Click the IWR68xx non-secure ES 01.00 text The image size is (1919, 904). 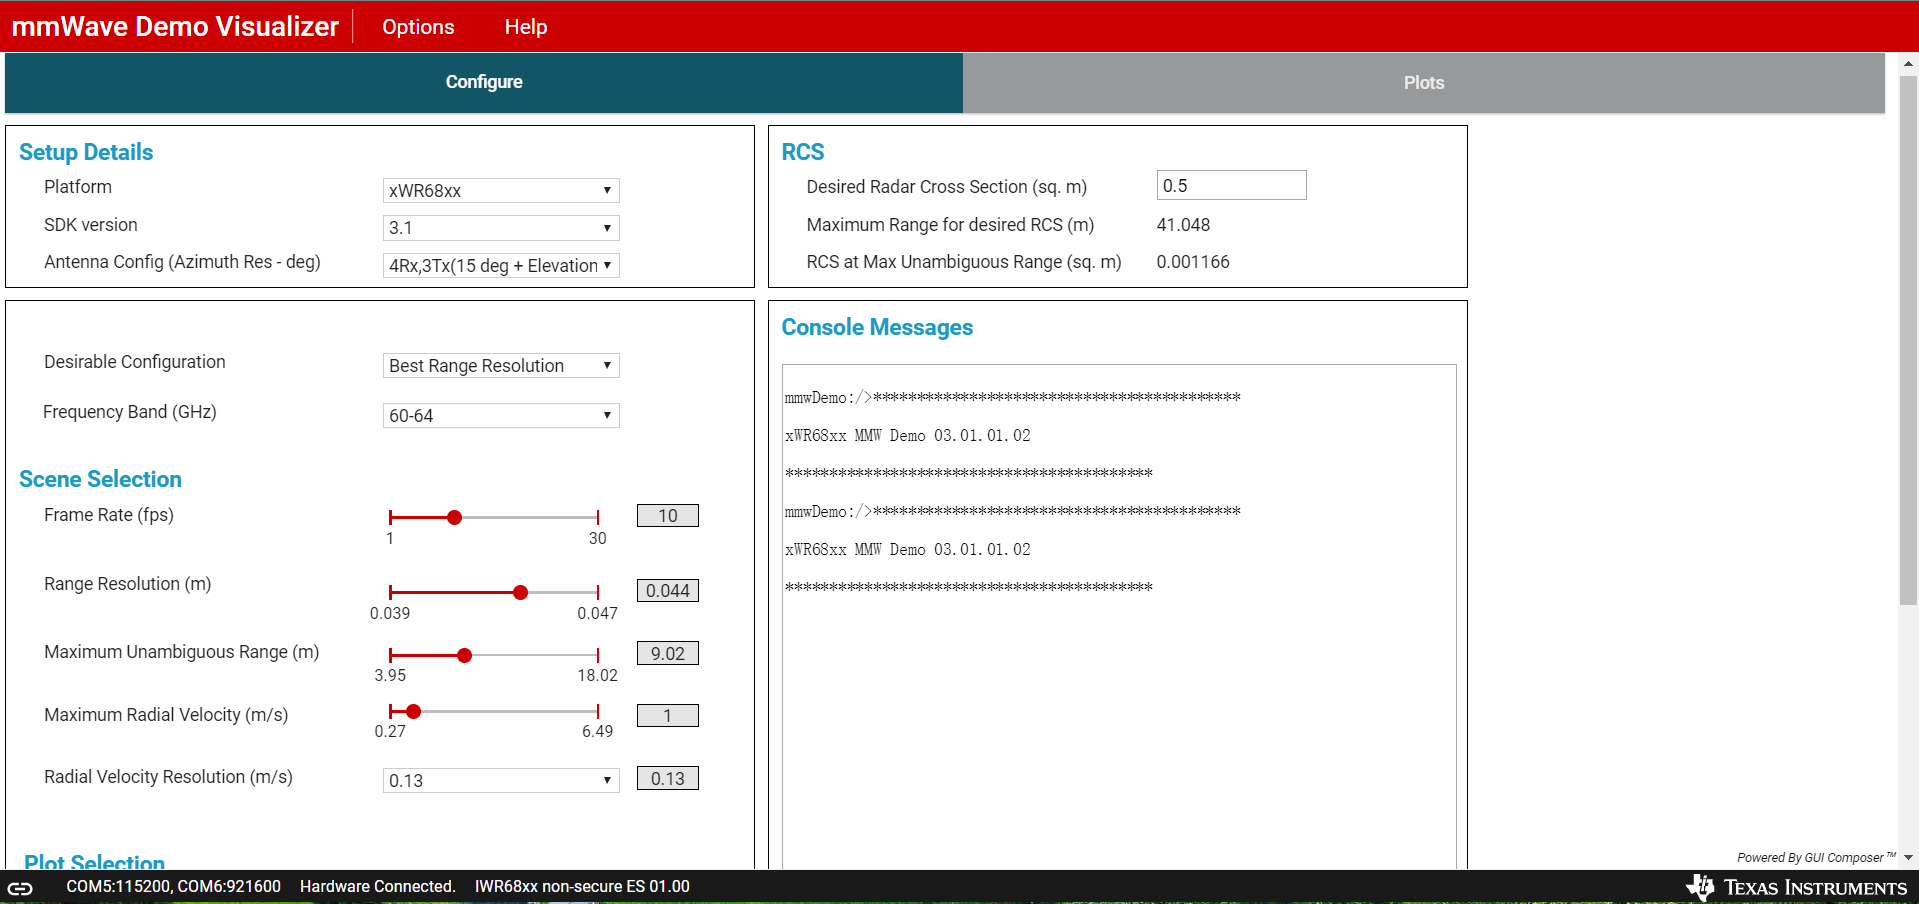point(582,887)
